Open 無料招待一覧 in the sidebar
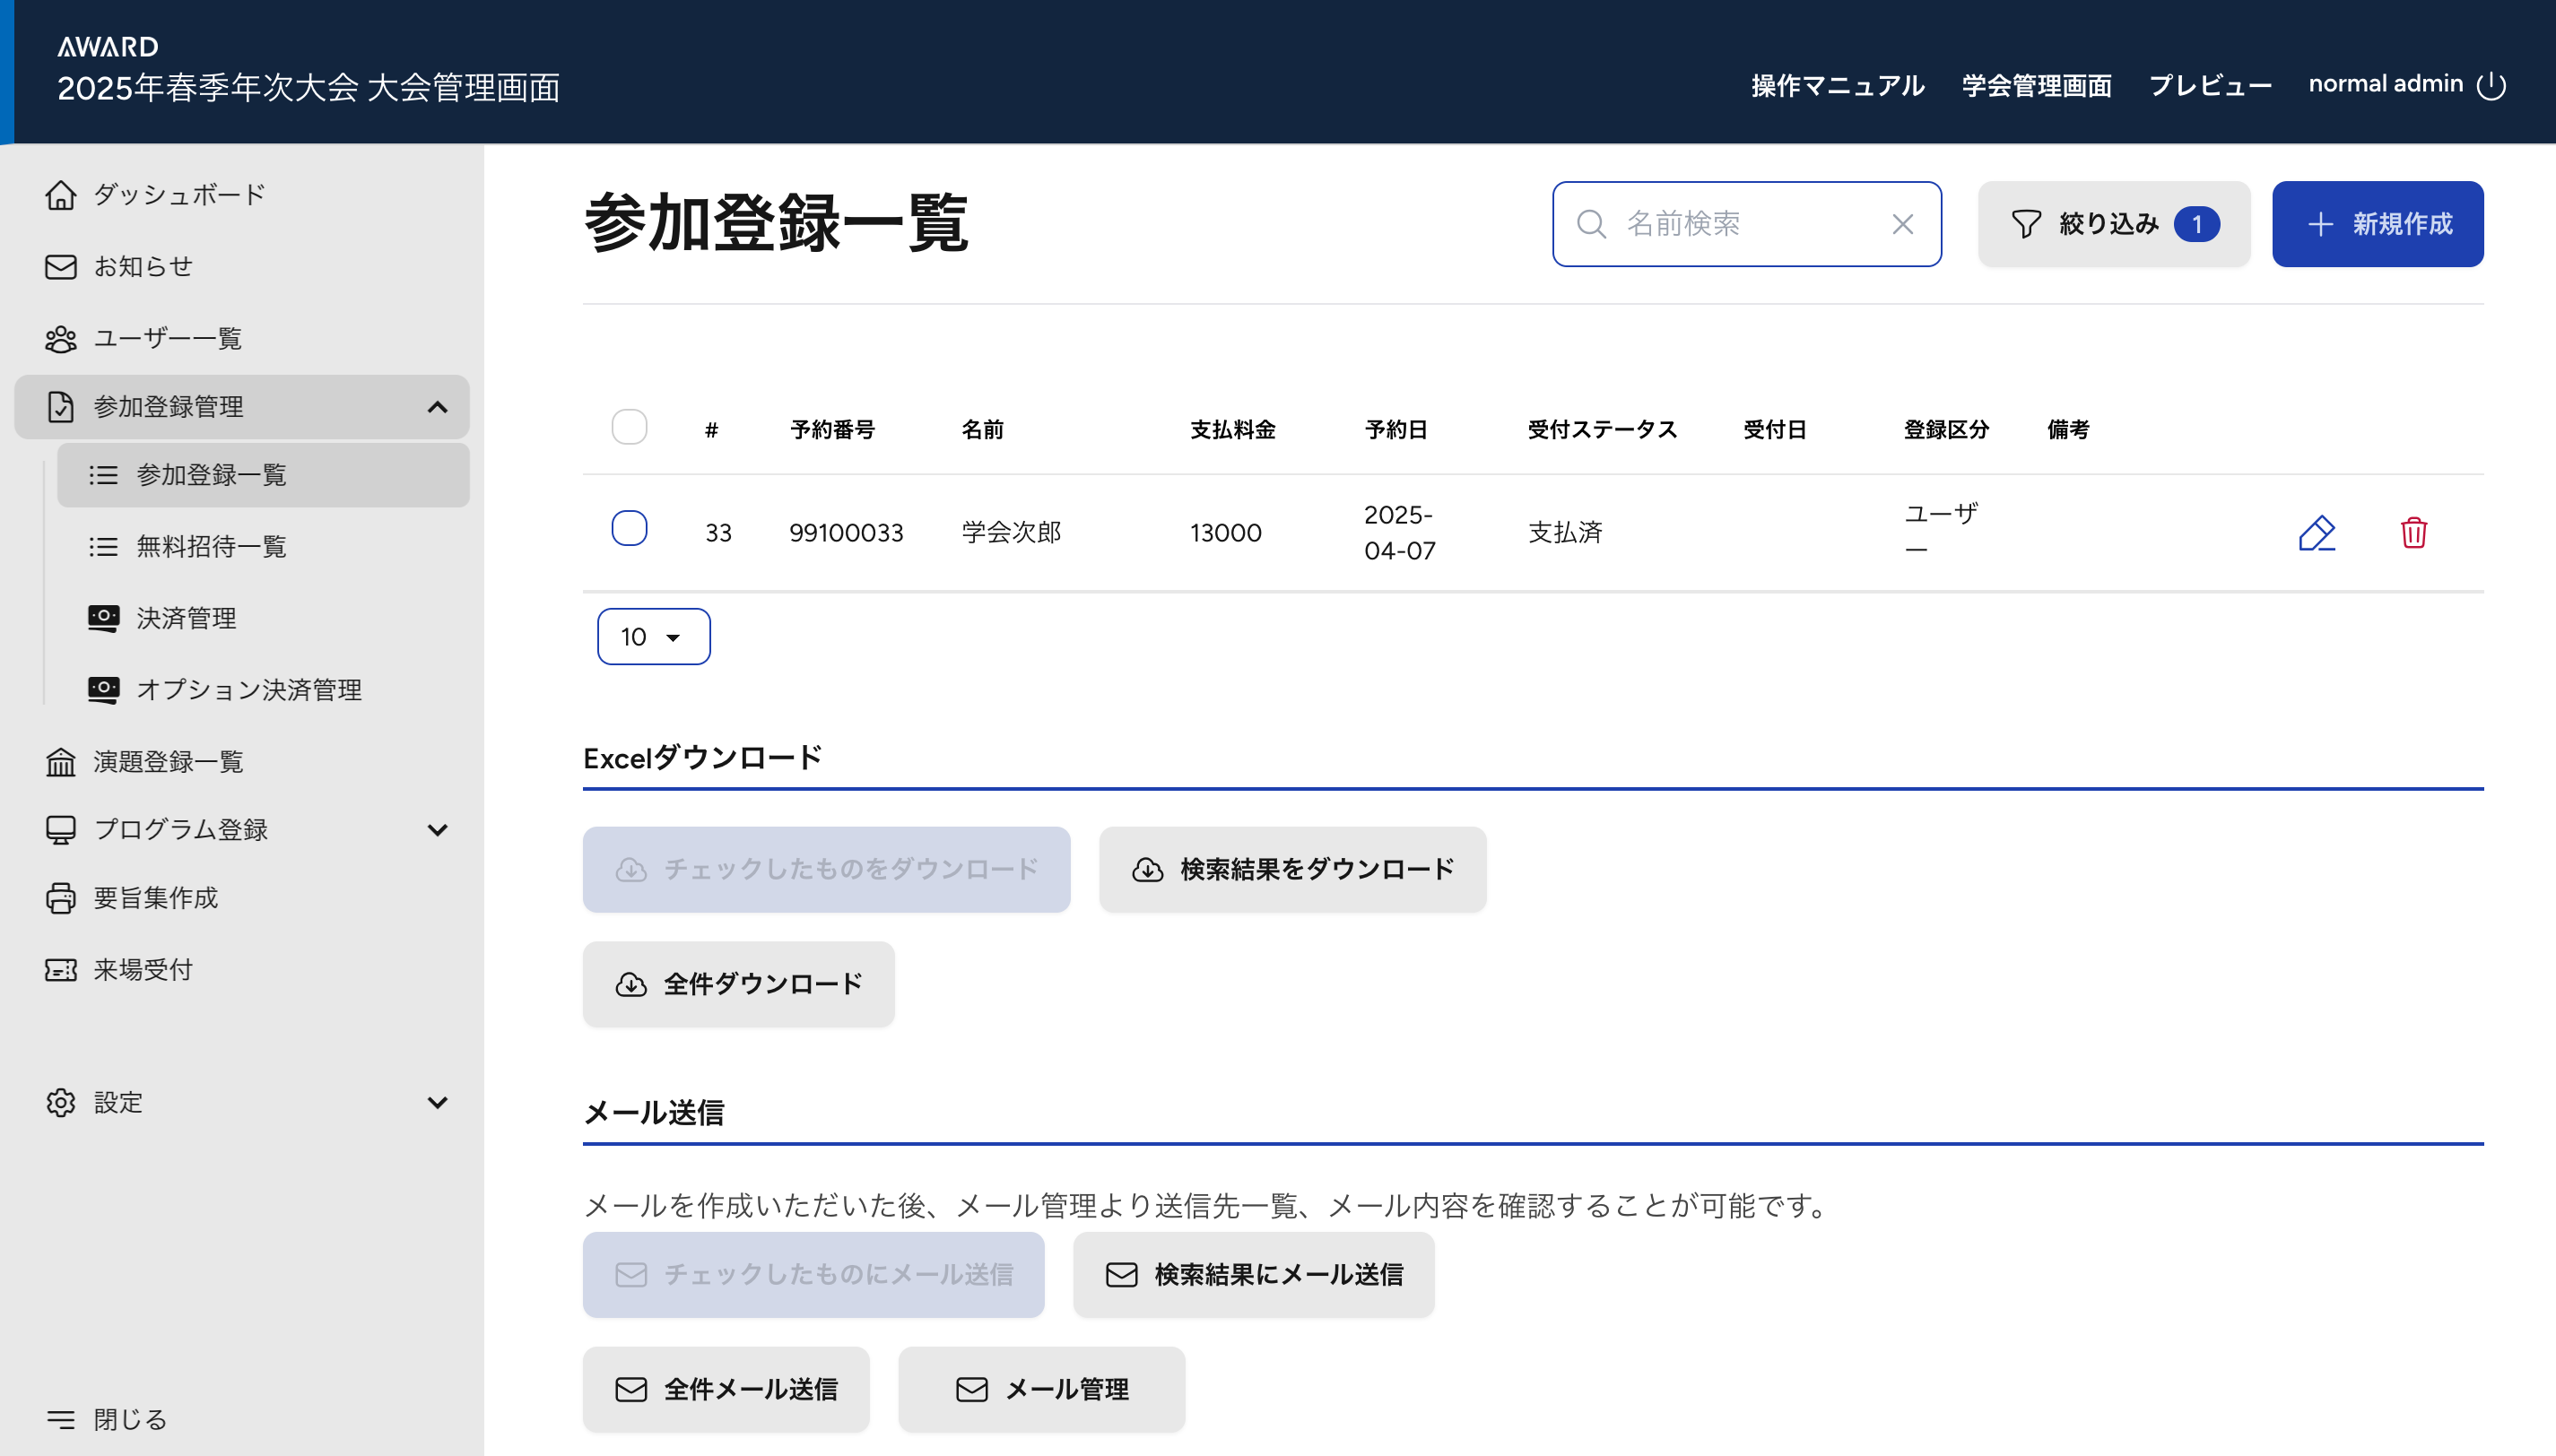 pyautogui.click(x=211, y=546)
